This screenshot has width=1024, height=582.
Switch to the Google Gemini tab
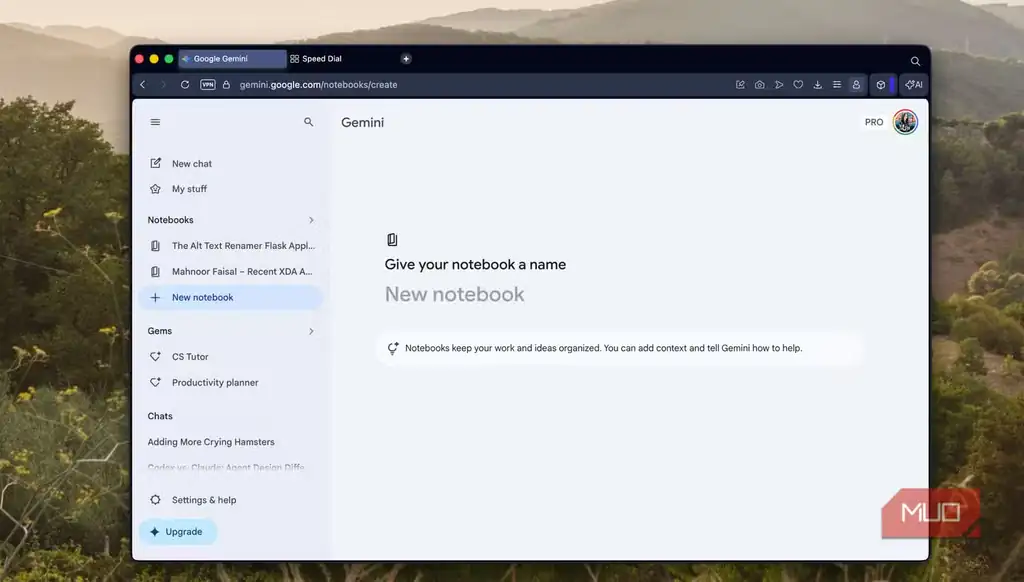pyautogui.click(x=232, y=59)
